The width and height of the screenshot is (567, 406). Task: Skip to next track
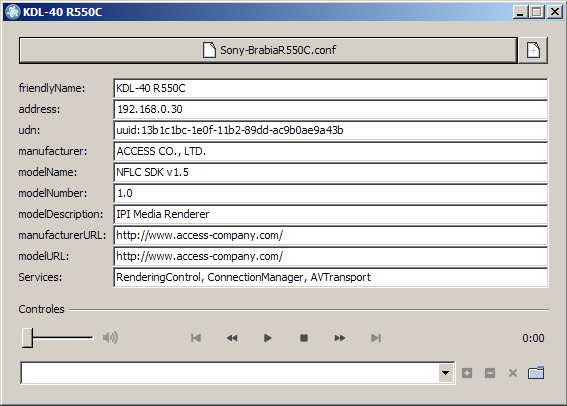click(x=376, y=338)
